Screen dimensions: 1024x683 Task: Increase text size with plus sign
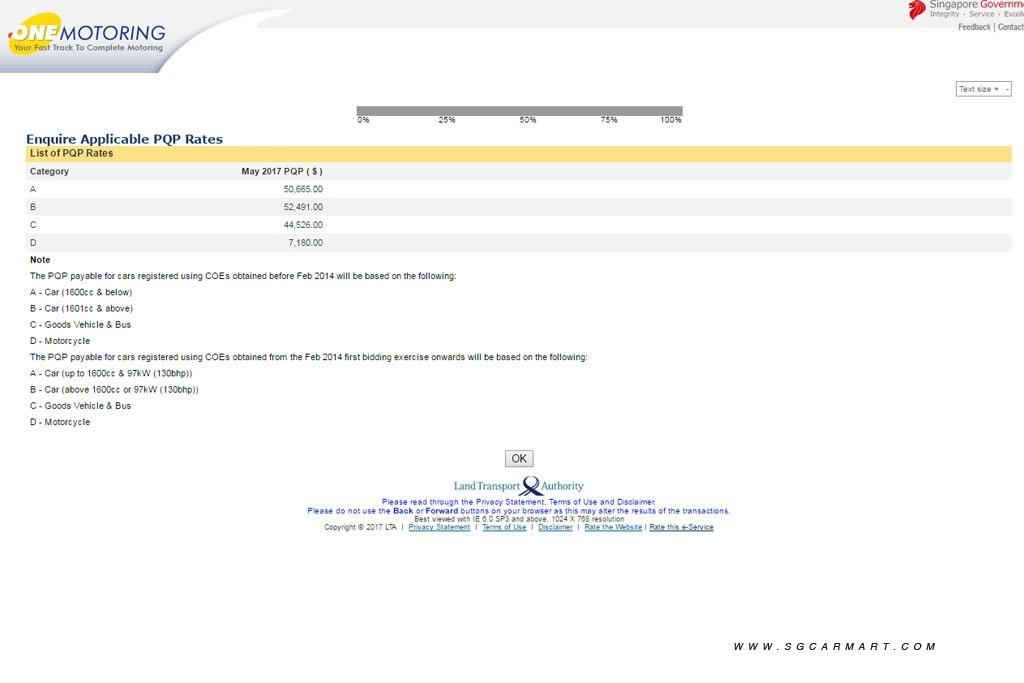coord(995,89)
